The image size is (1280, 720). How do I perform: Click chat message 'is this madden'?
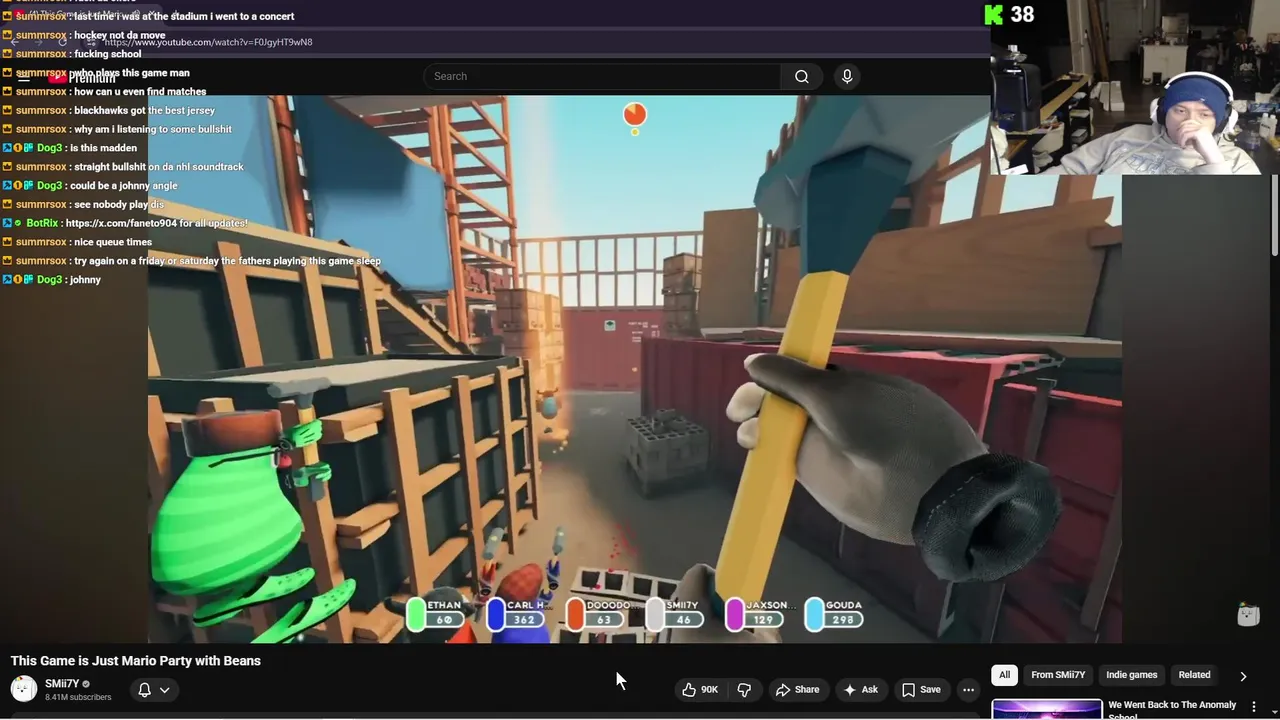103,148
